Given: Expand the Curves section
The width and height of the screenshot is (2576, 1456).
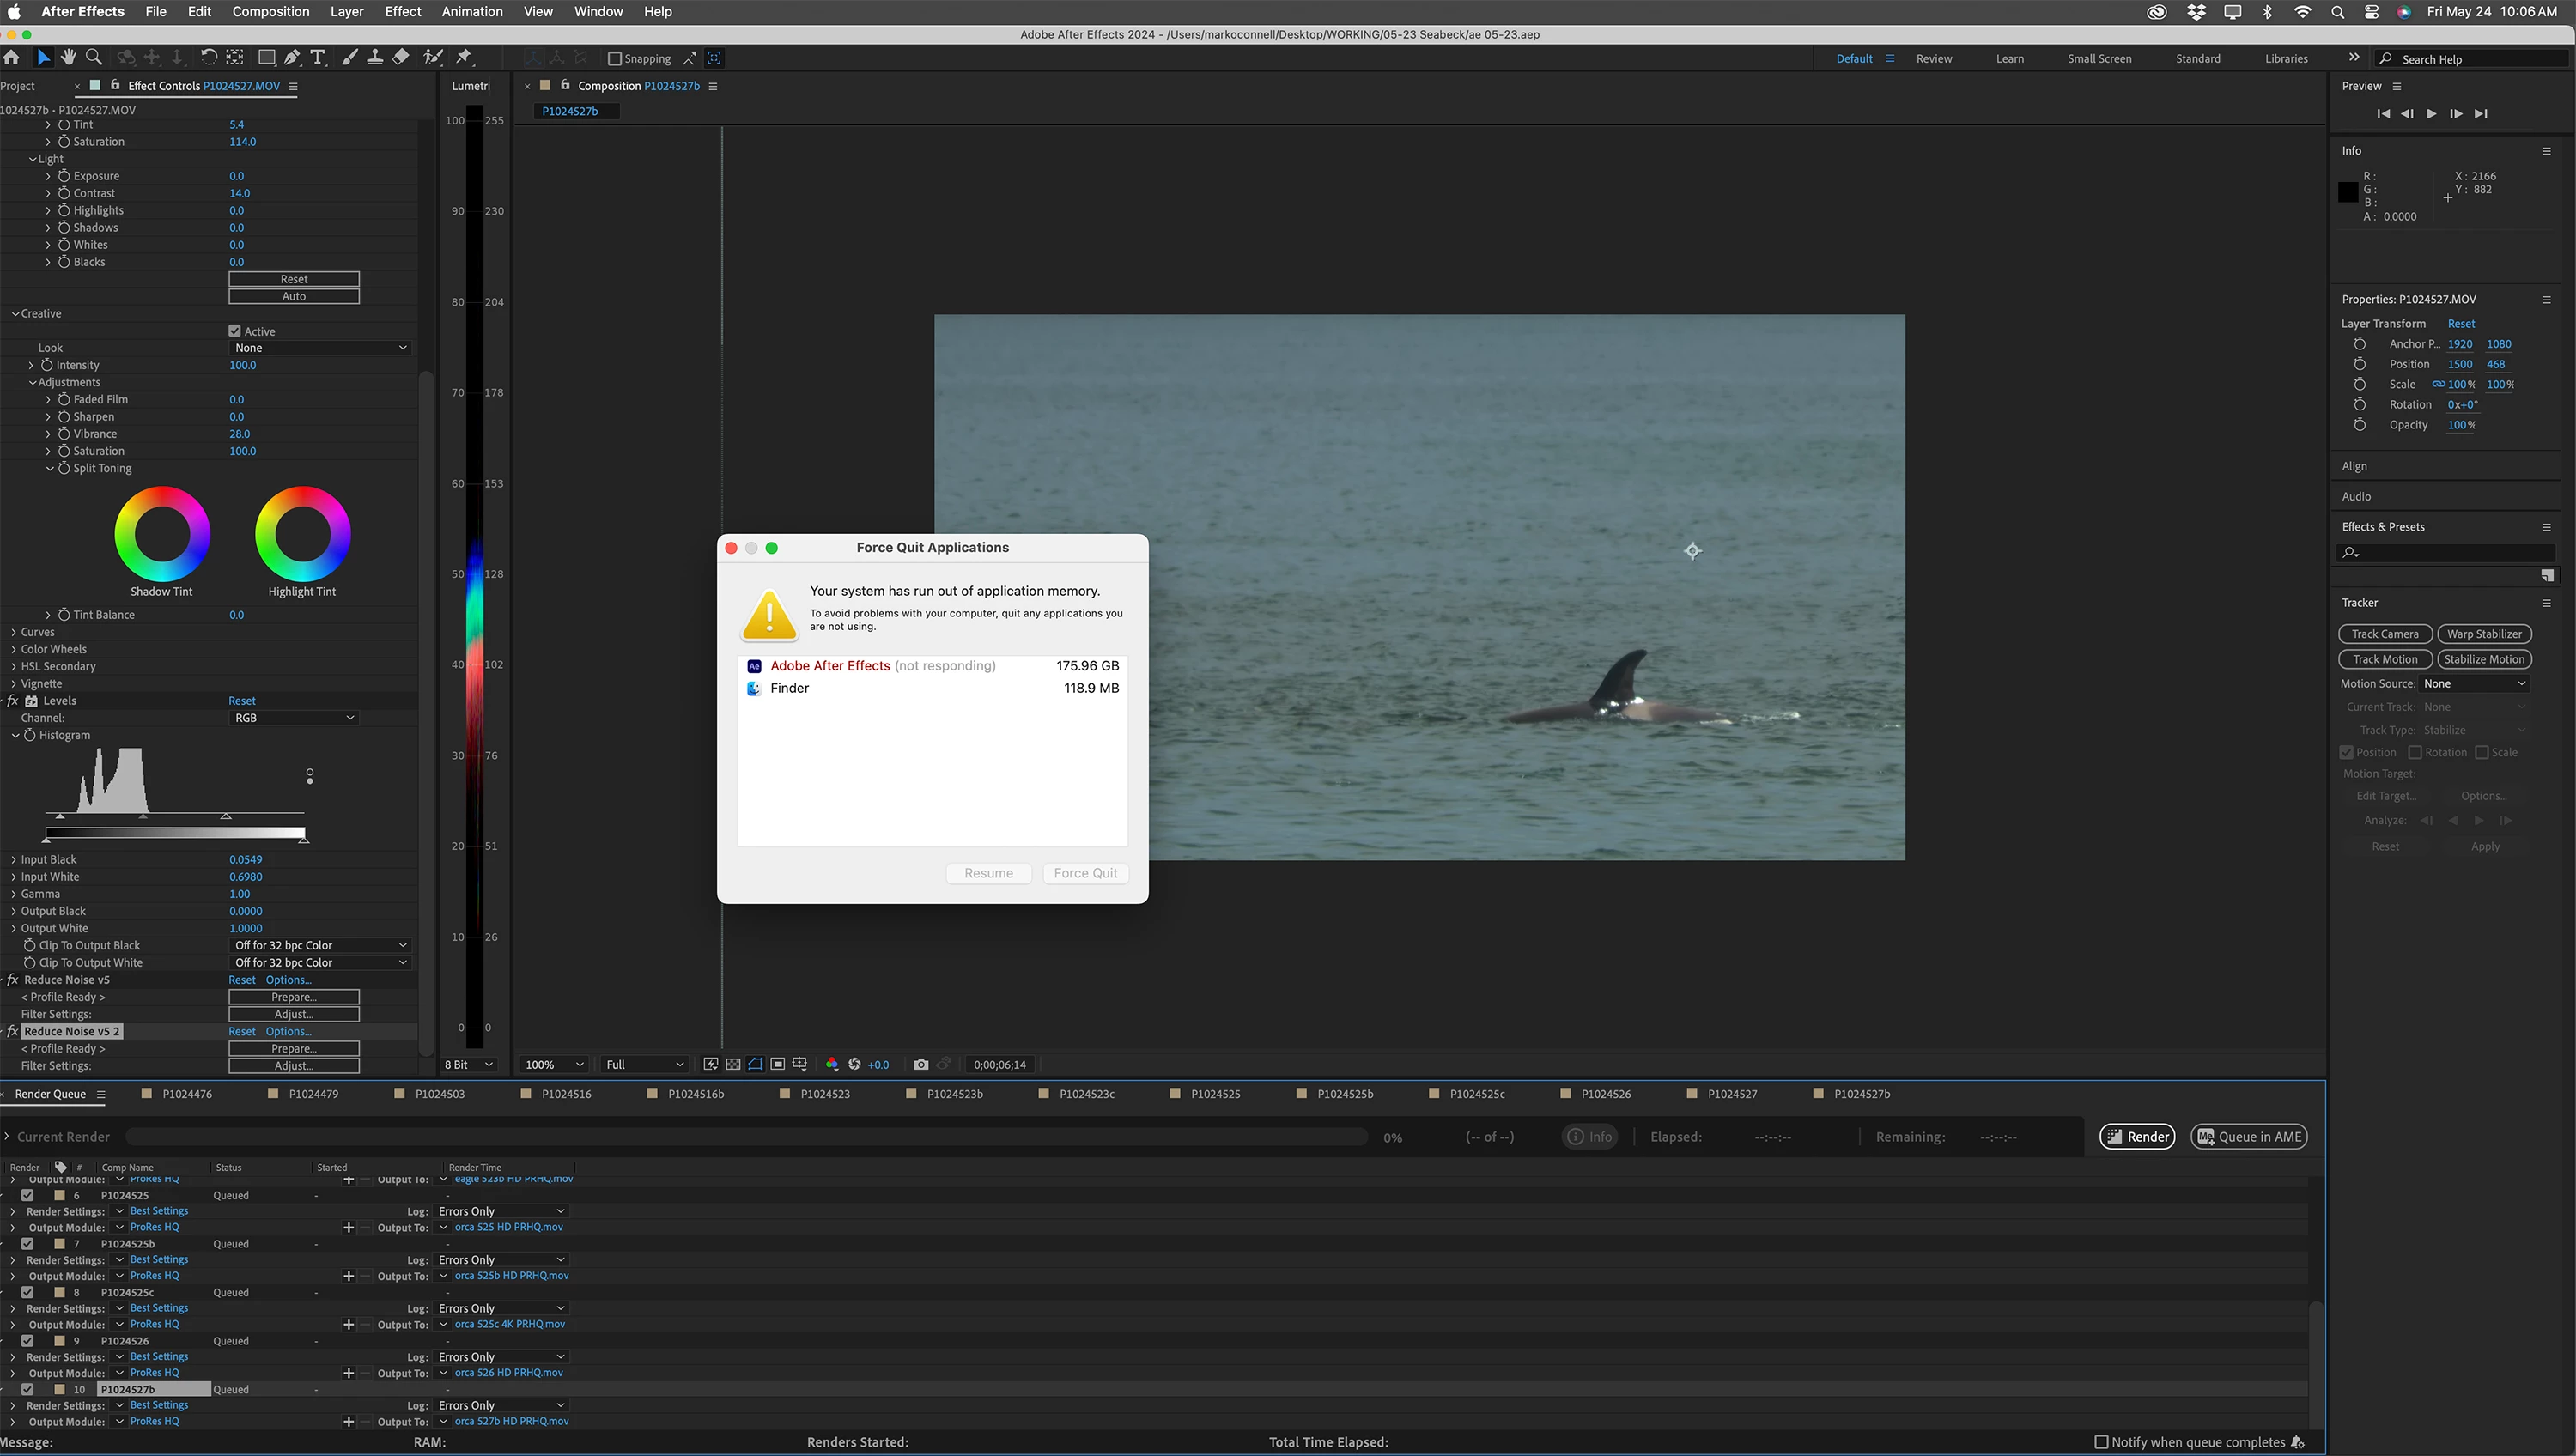Looking at the screenshot, I should click(x=14, y=632).
